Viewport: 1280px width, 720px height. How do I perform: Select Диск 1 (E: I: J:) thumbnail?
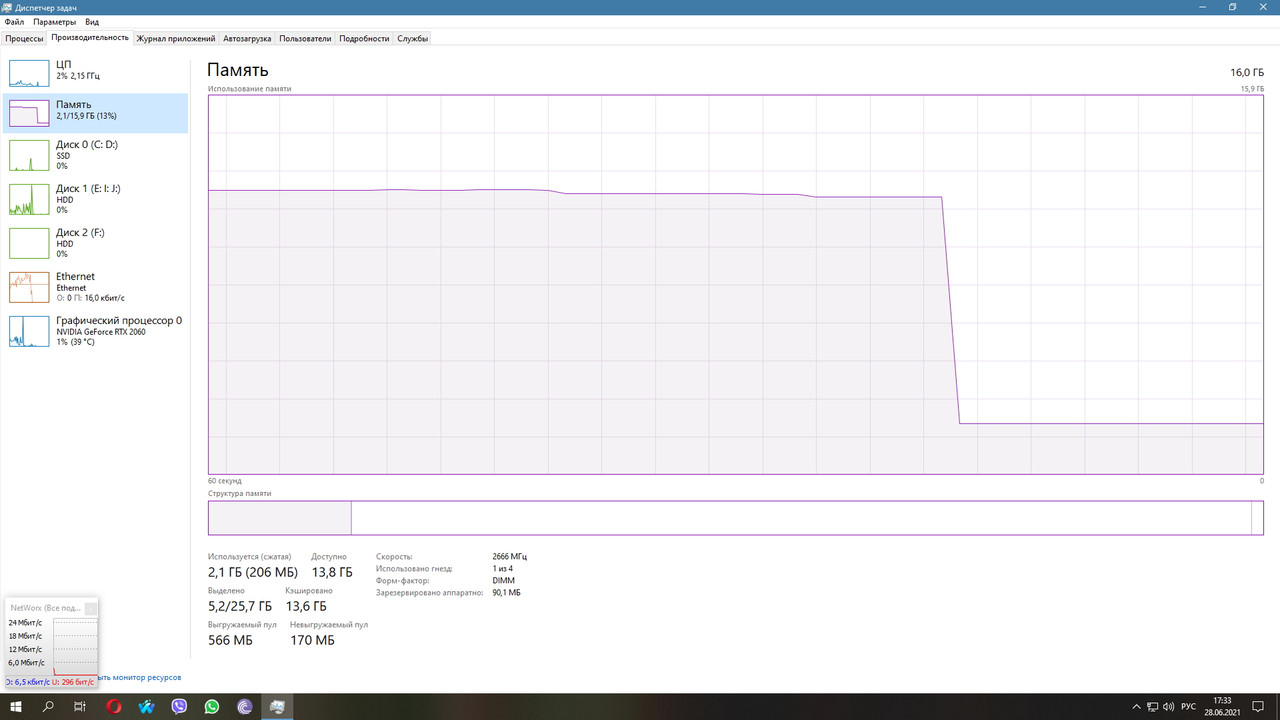click(29, 200)
